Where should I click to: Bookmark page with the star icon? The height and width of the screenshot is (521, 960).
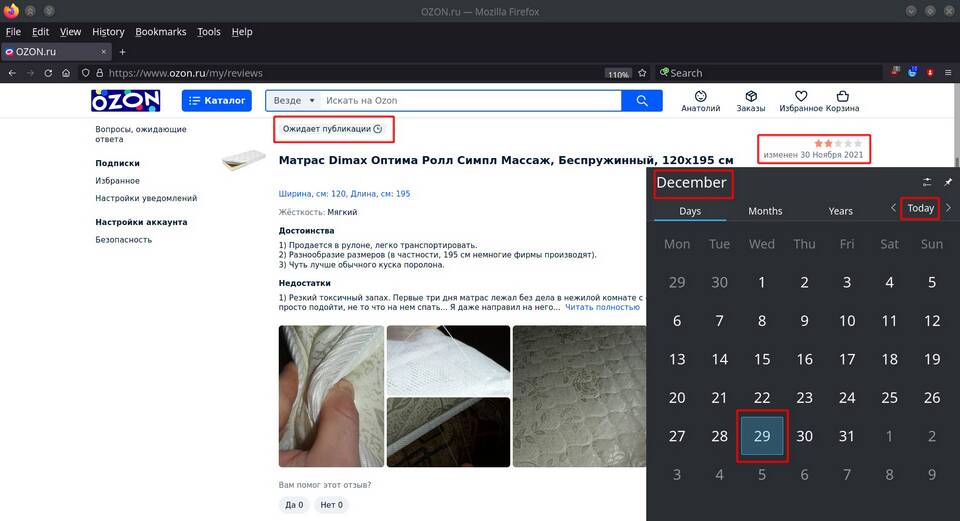tap(643, 73)
